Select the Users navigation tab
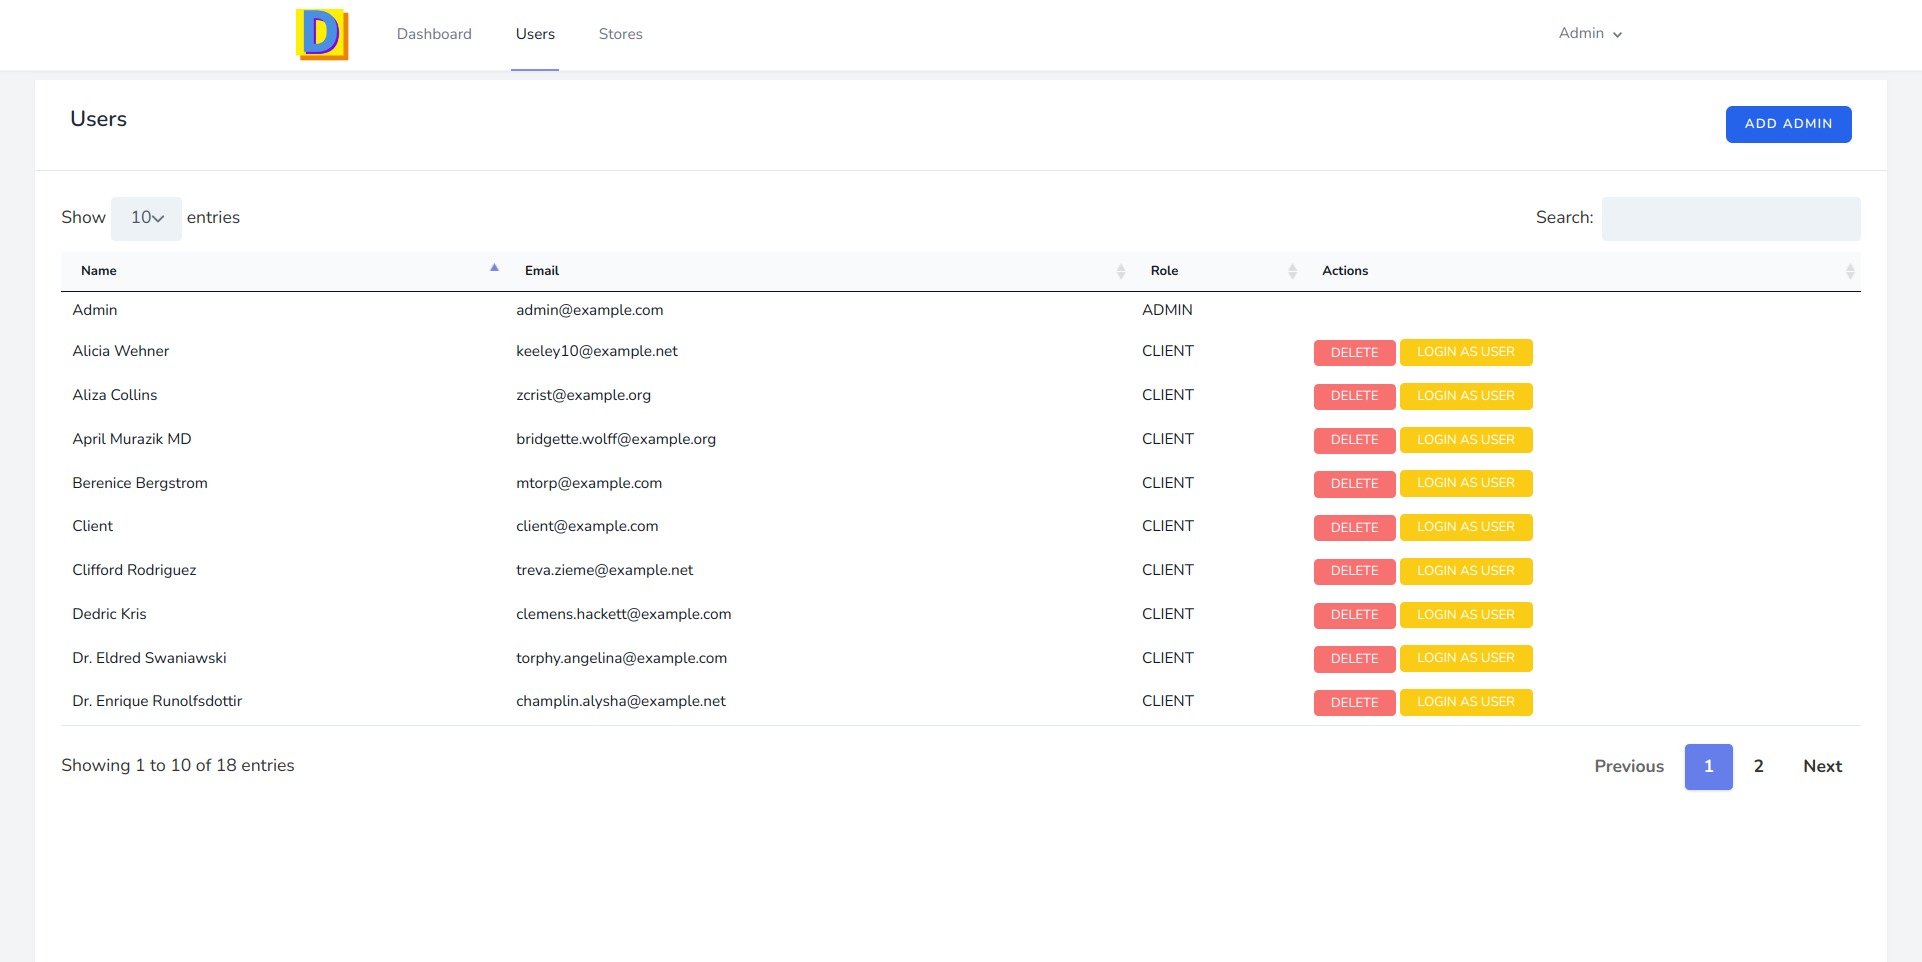 [535, 34]
